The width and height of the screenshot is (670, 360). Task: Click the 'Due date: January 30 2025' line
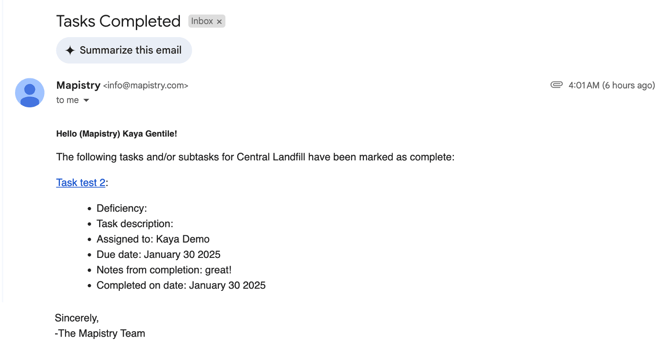pyautogui.click(x=159, y=255)
